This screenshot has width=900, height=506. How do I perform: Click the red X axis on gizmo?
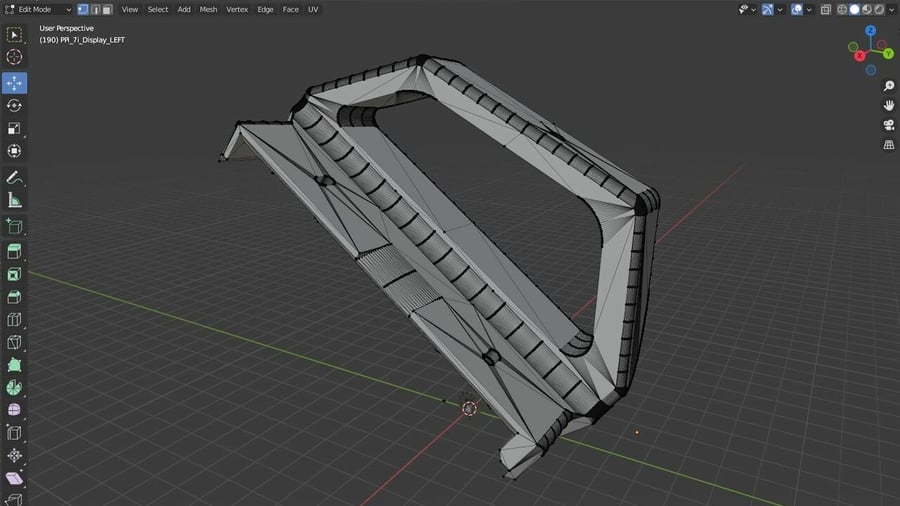[x=860, y=56]
